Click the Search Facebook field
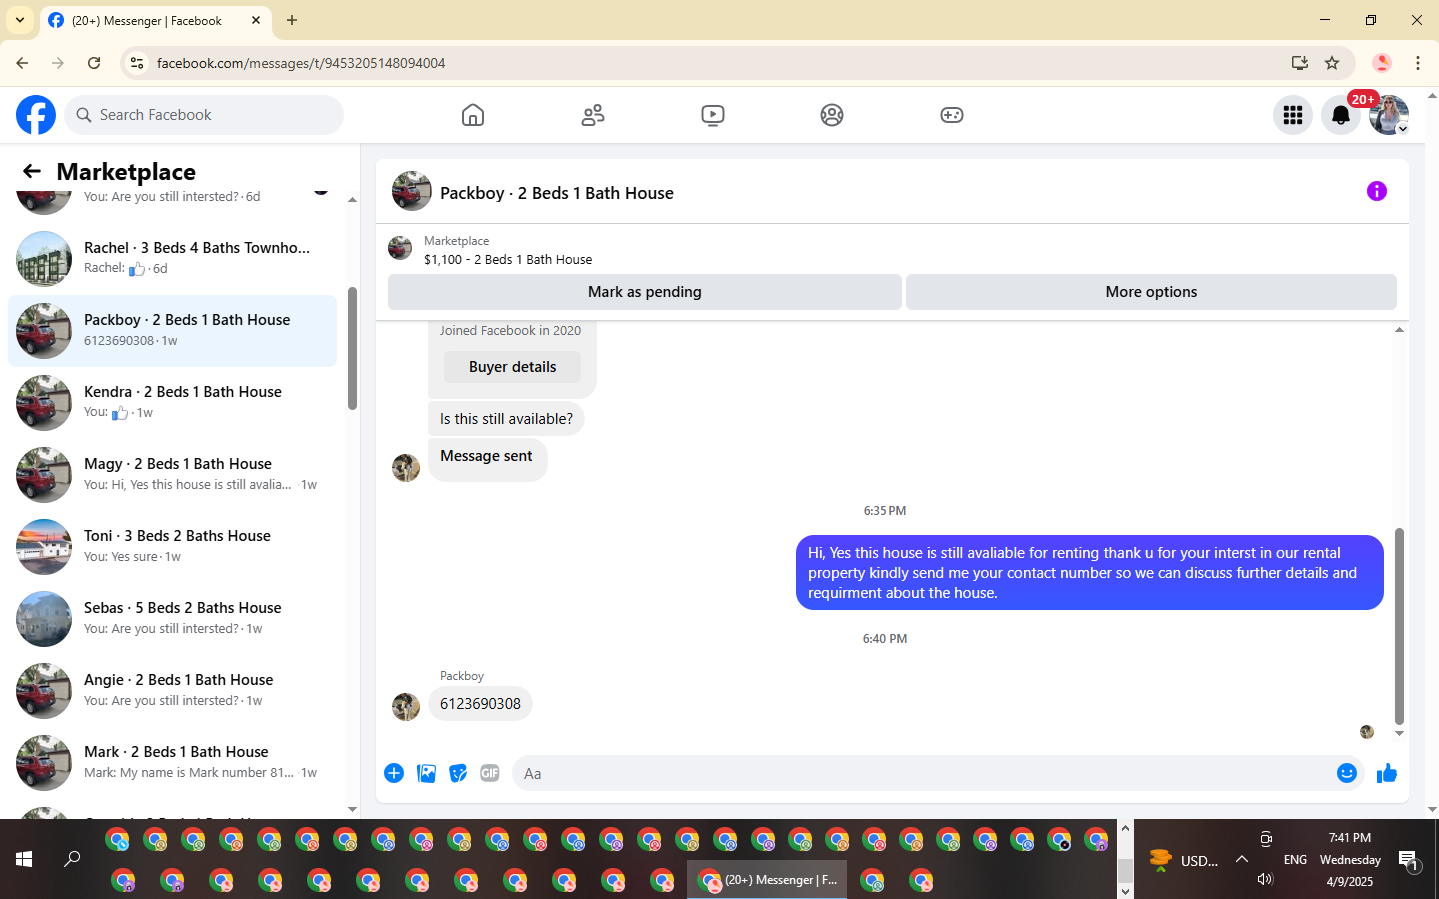Viewport: 1439px width, 899px height. pyautogui.click(x=204, y=115)
